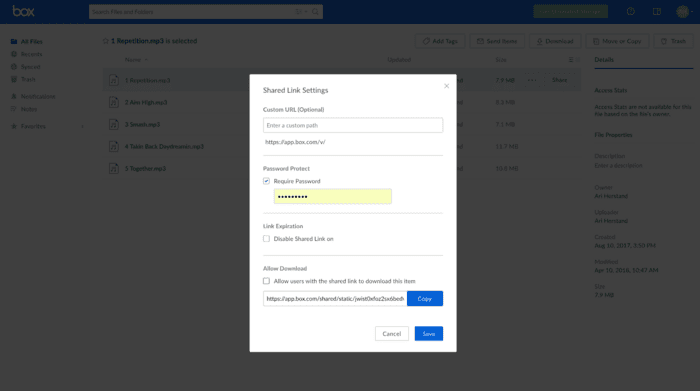Viewport: 700px width, 391px height.
Task: Click music file icon for 2 Aim High.mp3
Action: 114,102
